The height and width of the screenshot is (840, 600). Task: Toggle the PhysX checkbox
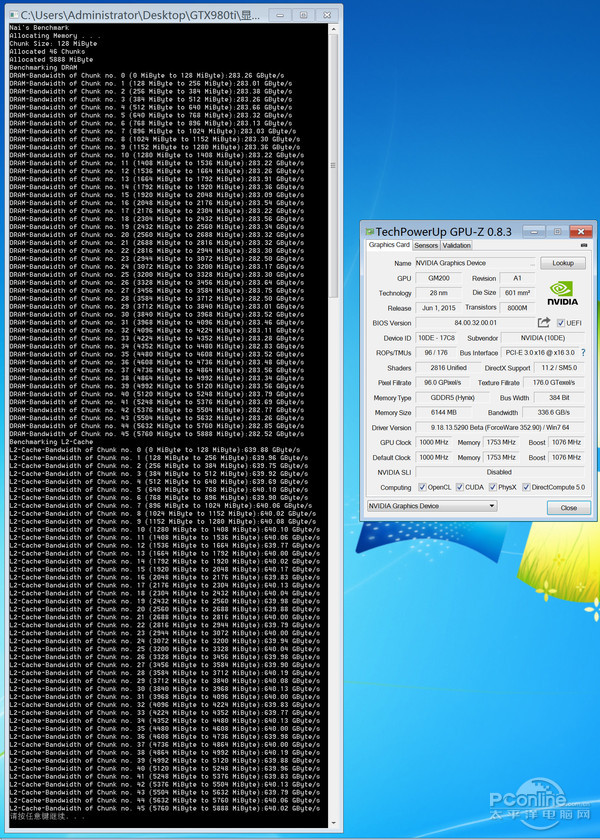point(493,487)
